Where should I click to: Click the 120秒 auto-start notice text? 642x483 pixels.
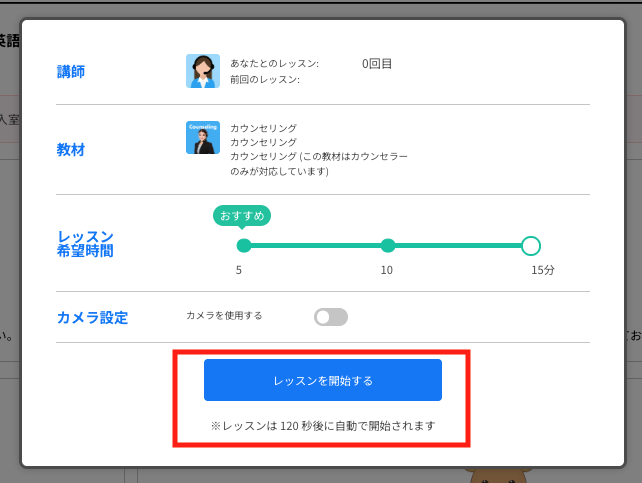click(323, 425)
